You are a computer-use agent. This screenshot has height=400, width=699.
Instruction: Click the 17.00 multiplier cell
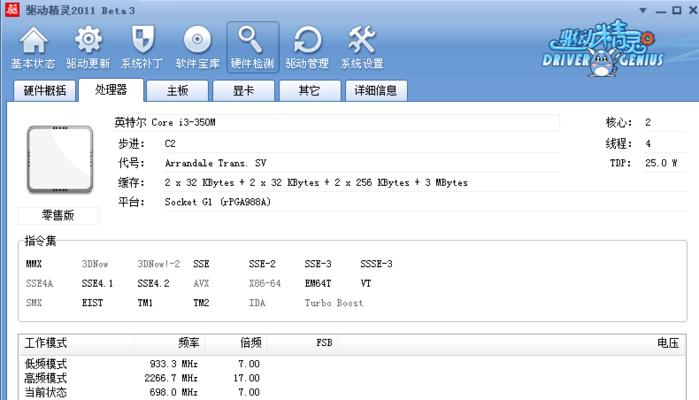247,378
